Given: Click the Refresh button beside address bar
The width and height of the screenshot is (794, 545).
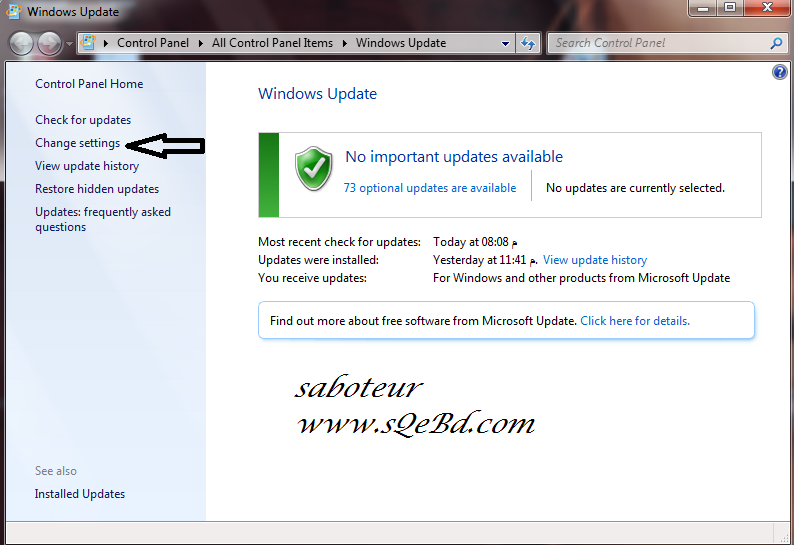Looking at the screenshot, I should (x=529, y=43).
